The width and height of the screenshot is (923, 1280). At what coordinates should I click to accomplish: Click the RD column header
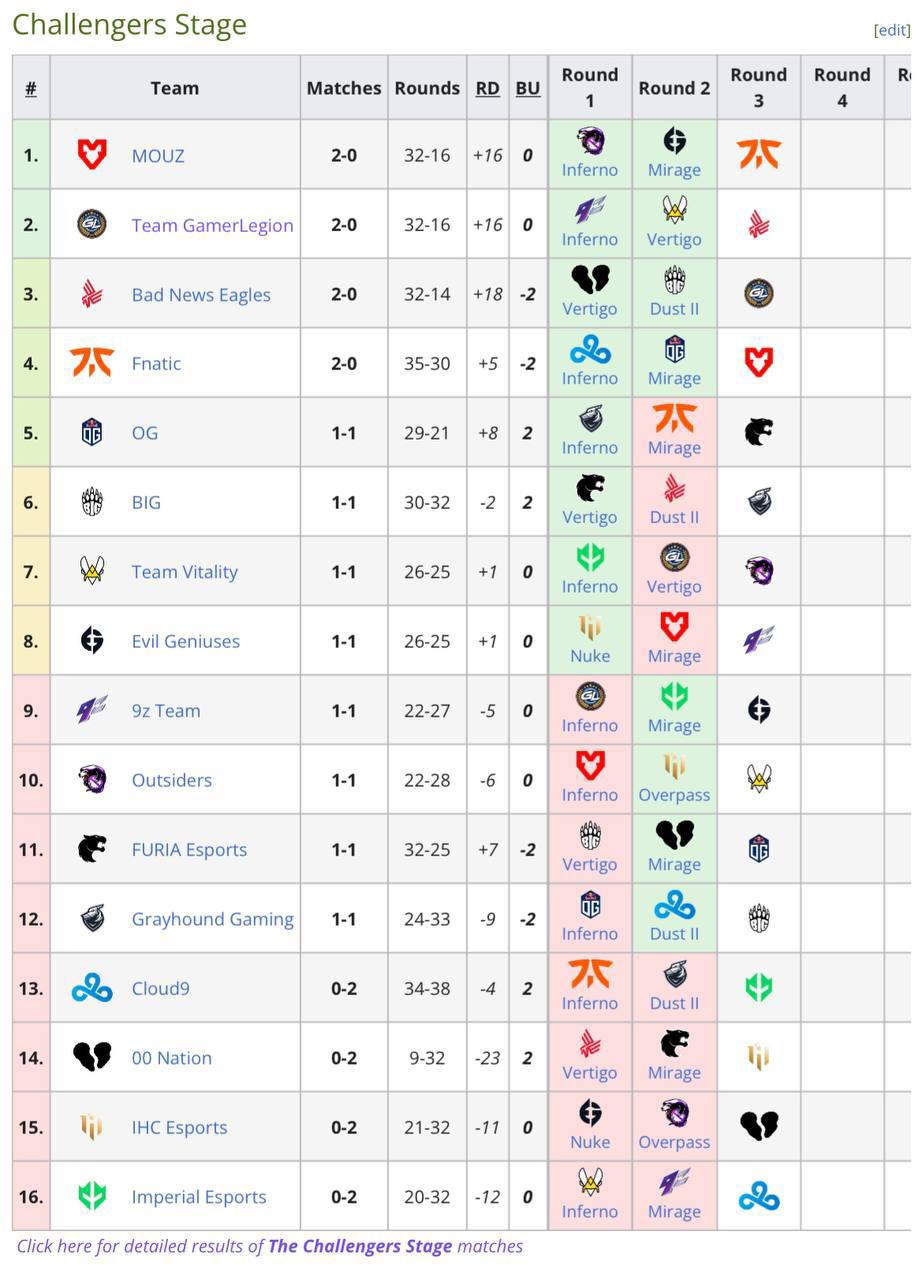coord(487,88)
